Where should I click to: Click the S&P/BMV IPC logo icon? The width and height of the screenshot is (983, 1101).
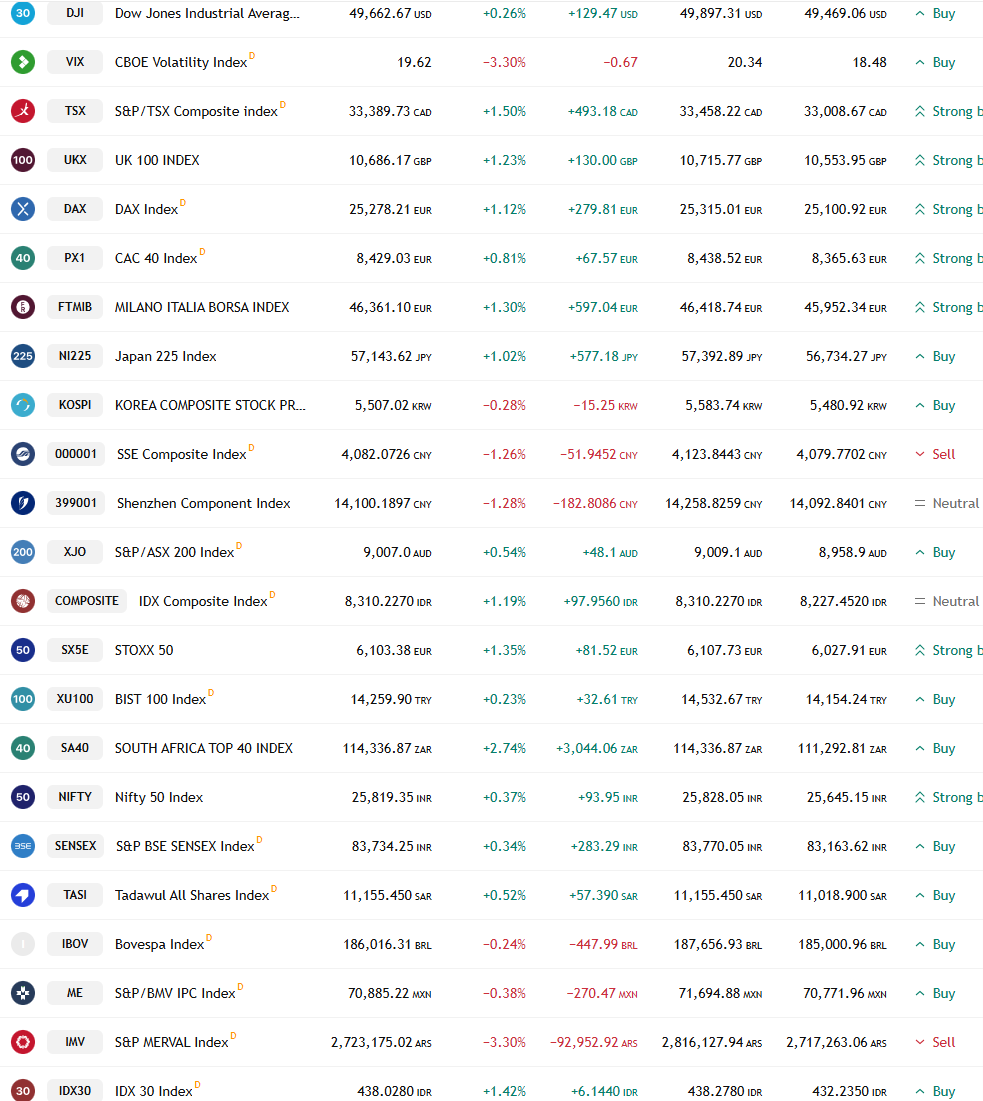tap(22, 993)
